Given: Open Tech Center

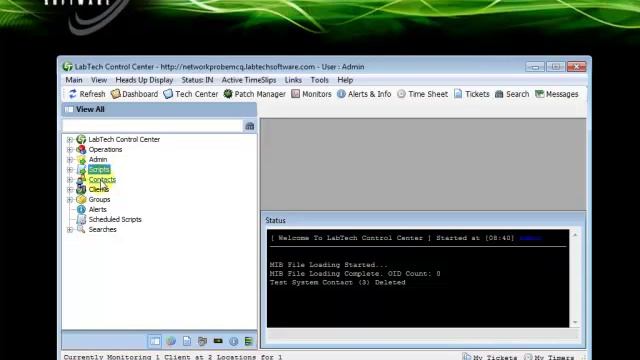Looking at the screenshot, I should point(191,94).
